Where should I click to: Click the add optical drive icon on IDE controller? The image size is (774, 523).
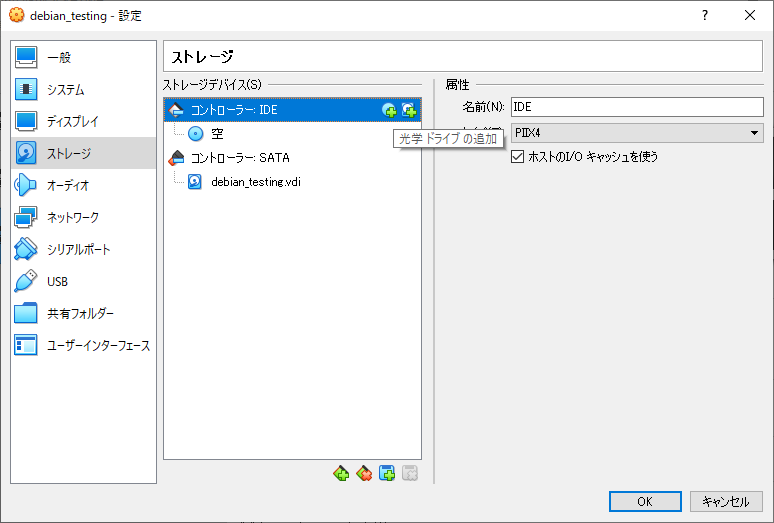coord(389,110)
